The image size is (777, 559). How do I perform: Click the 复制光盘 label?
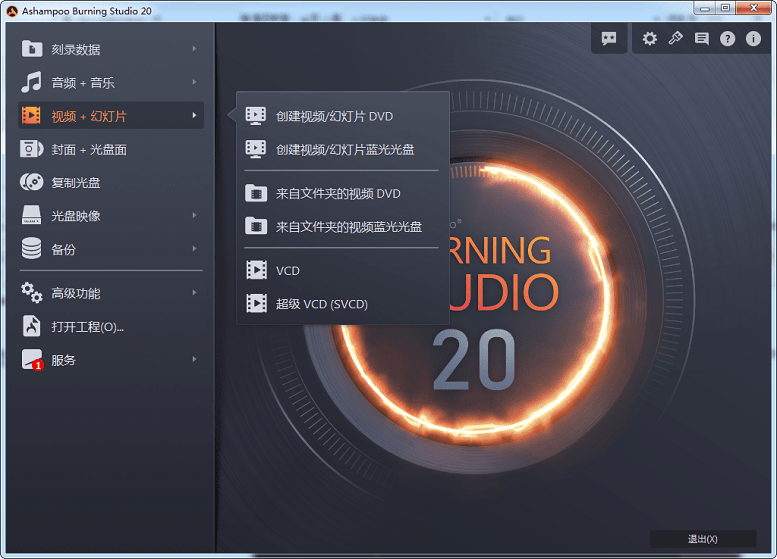click(76, 183)
